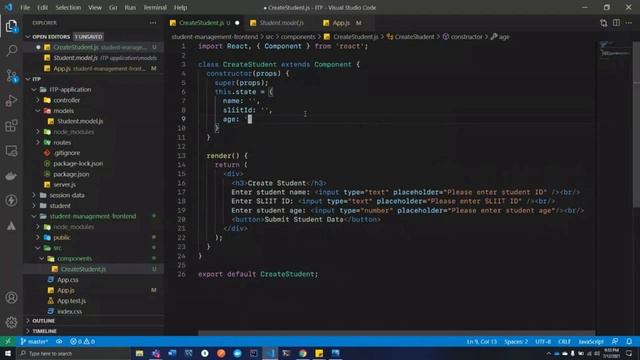
Task: Open errors and warnings count
Action: pyautogui.click(x=82, y=341)
